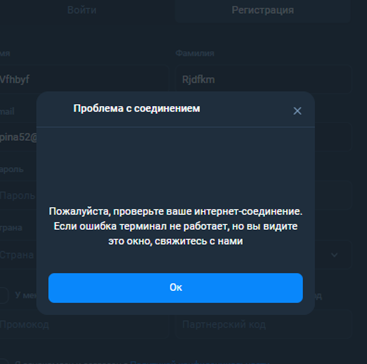Focus the Фамилия field containing Rjdfkm

[263, 80]
